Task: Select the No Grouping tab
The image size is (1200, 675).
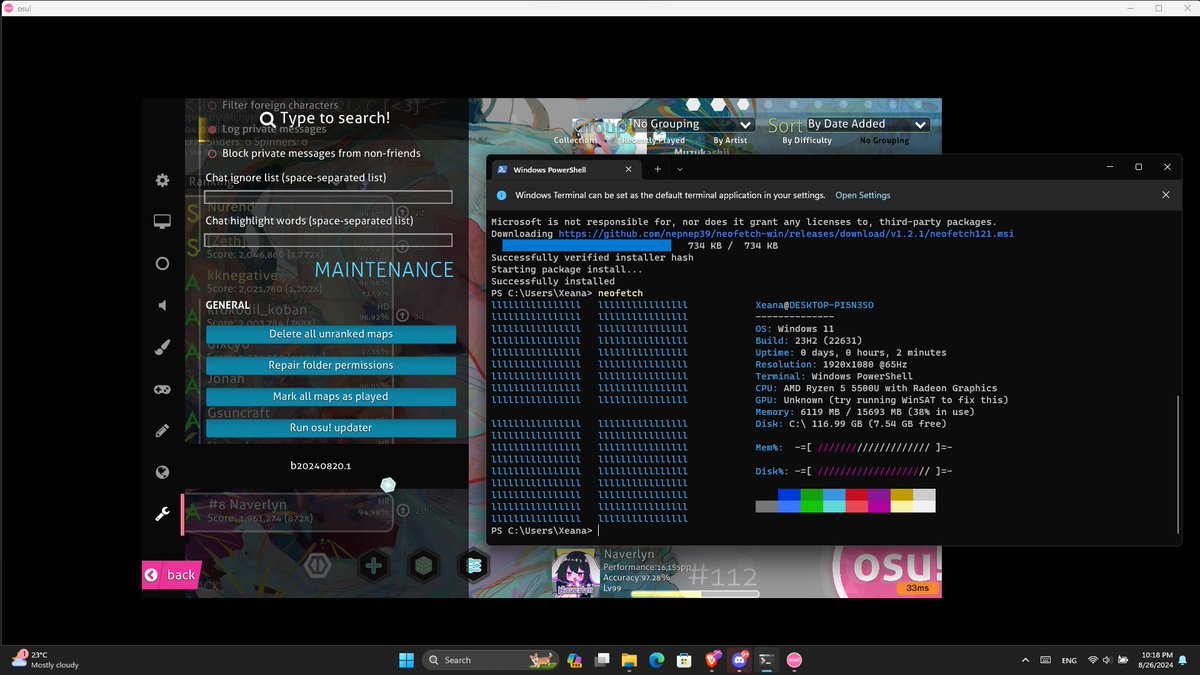Action: tap(885, 140)
